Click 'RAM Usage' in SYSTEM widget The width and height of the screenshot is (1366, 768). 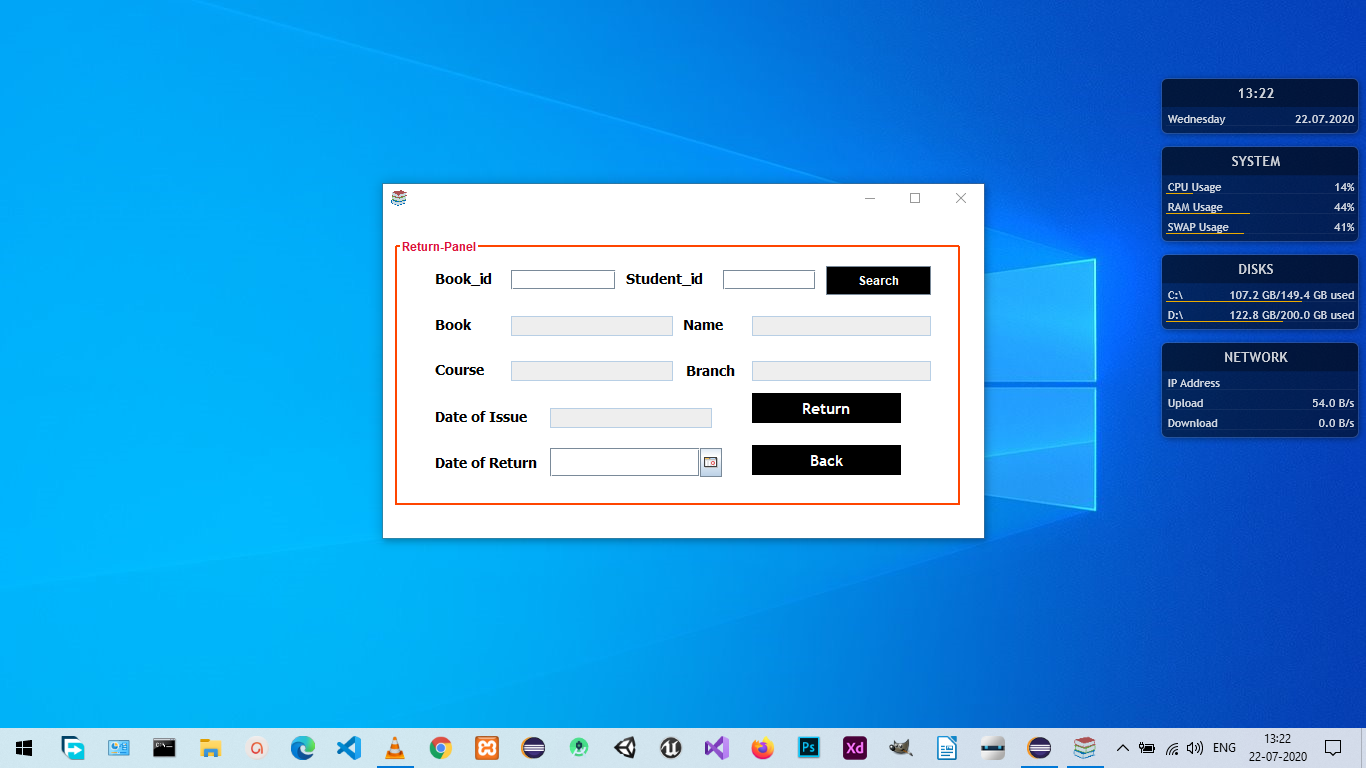click(x=1195, y=207)
